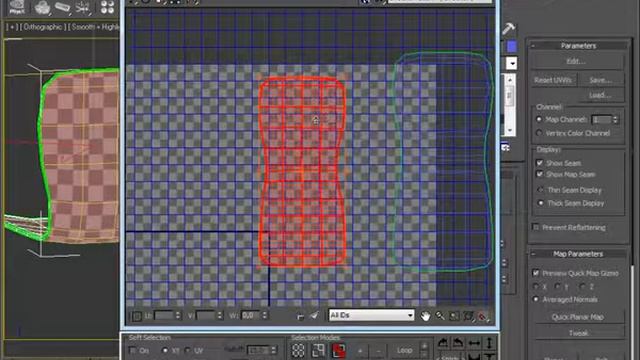Select the Map Channel radio button

[x=539, y=119]
